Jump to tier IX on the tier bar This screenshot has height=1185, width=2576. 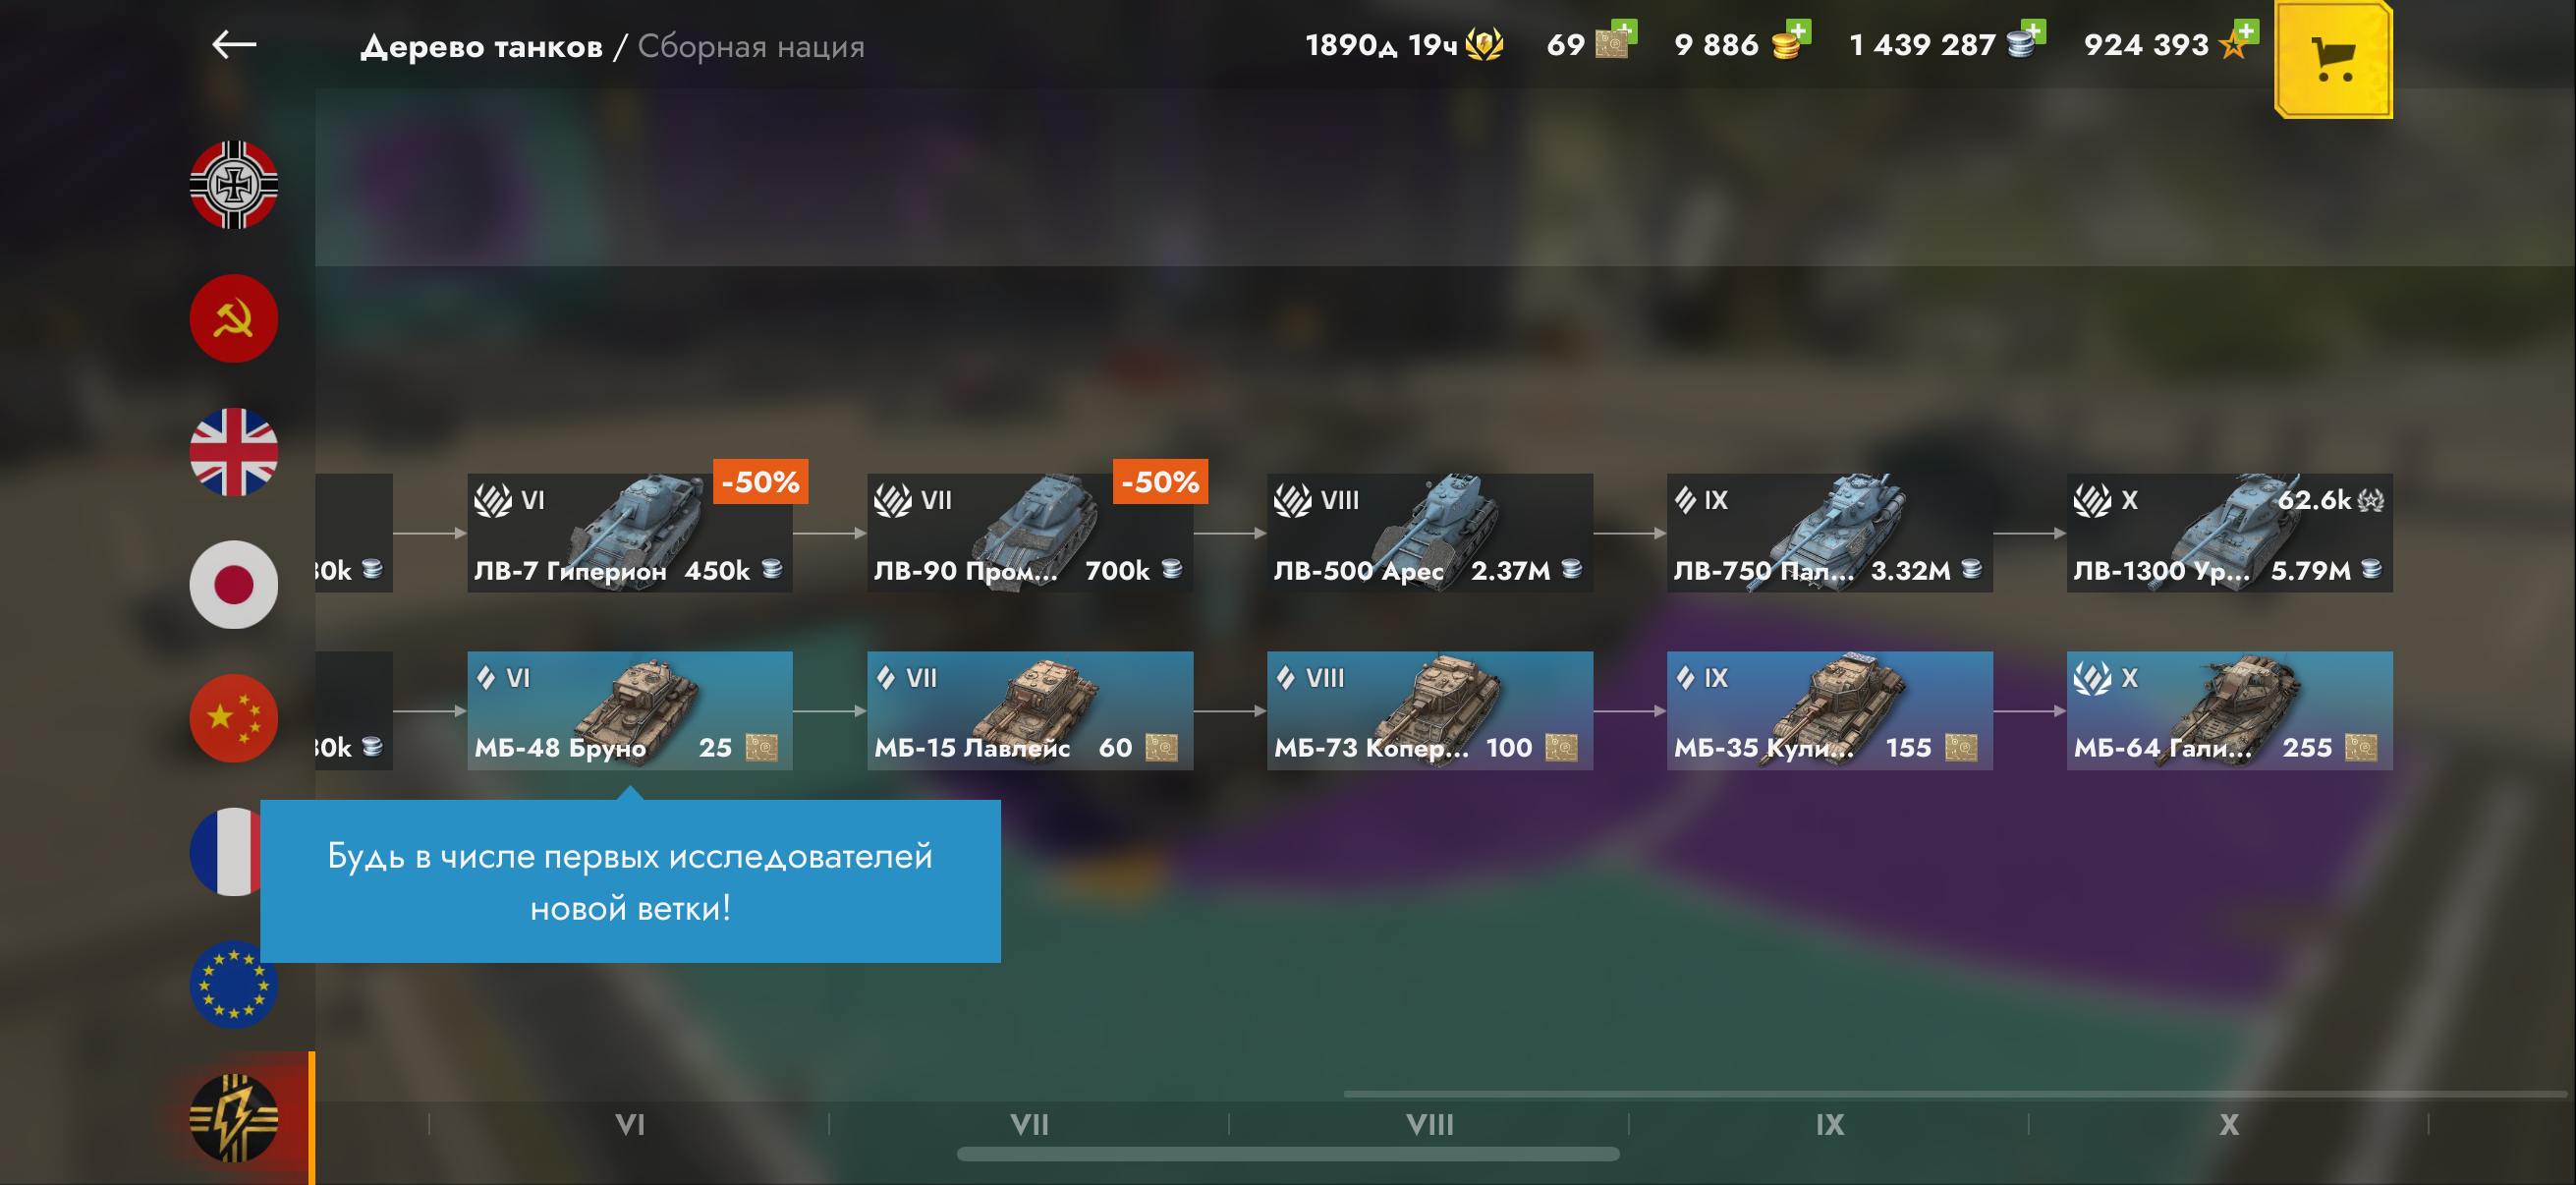(1830, 1125)
